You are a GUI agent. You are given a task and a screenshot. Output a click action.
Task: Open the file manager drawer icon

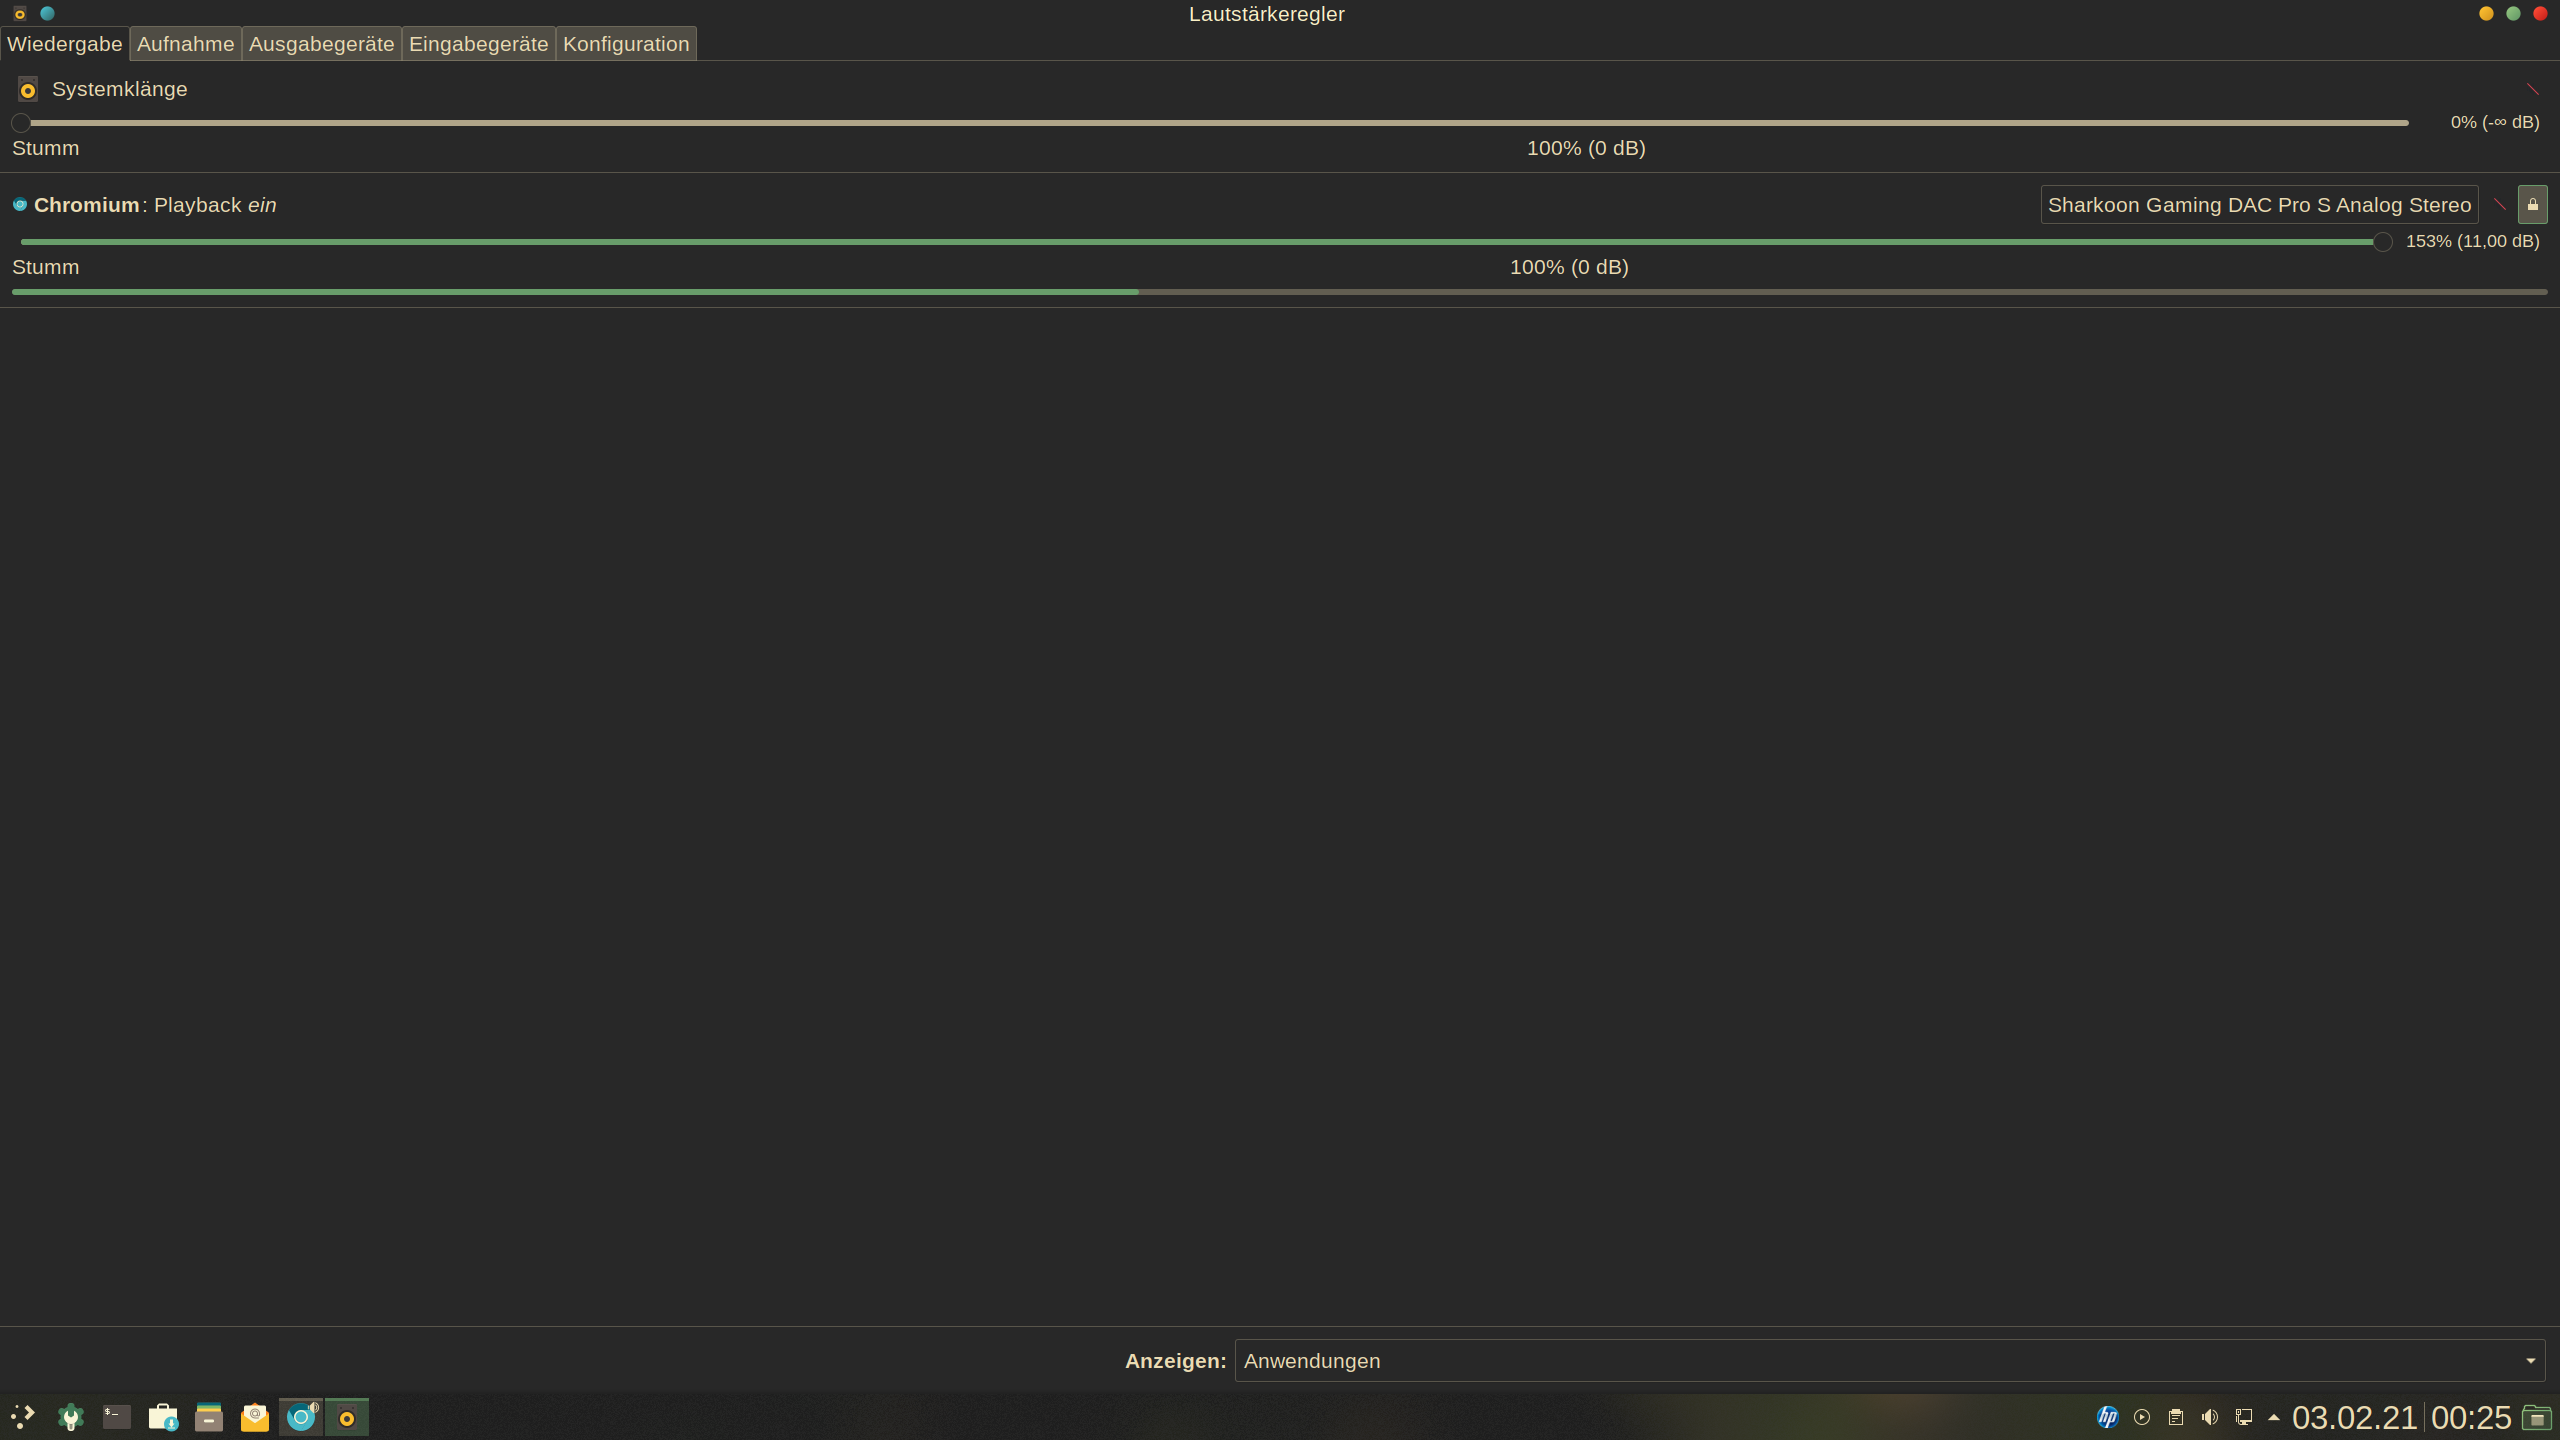tap(208, 1417)
